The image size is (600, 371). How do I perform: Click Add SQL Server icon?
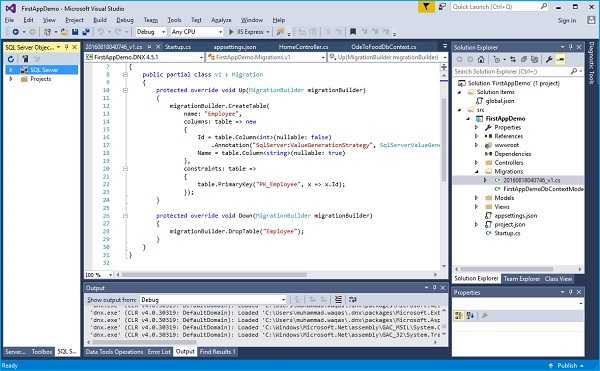25,59
